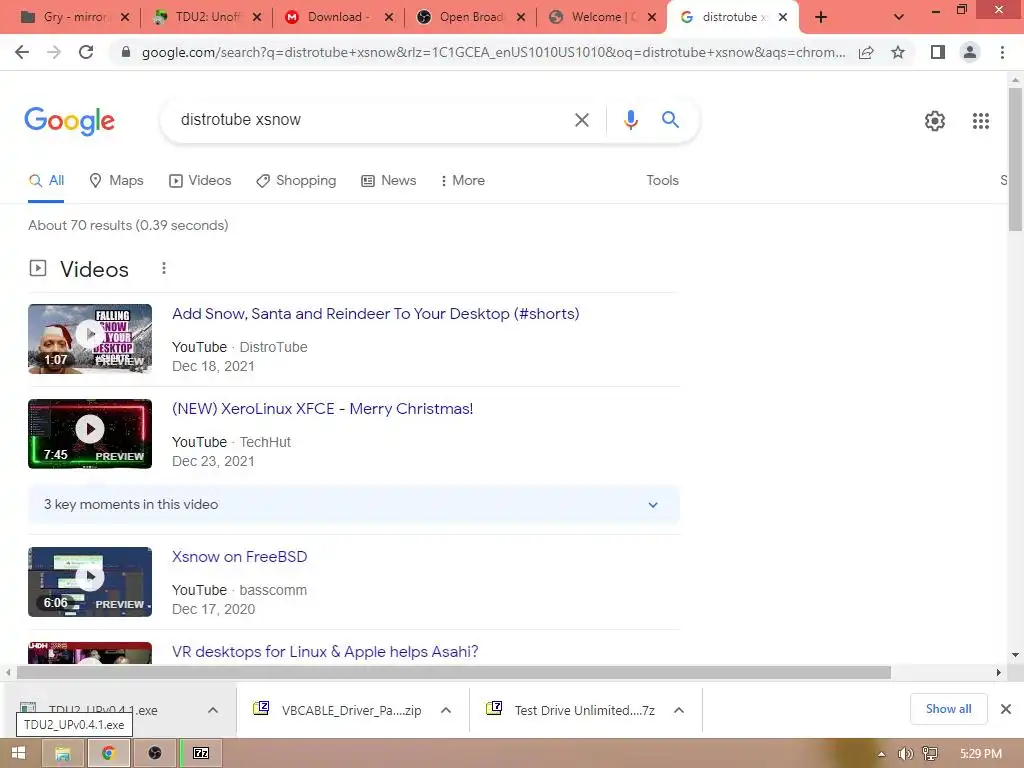
Task: Open options for TDU2_UPv0.4.1.exe download
Action: tap(213, 710)
